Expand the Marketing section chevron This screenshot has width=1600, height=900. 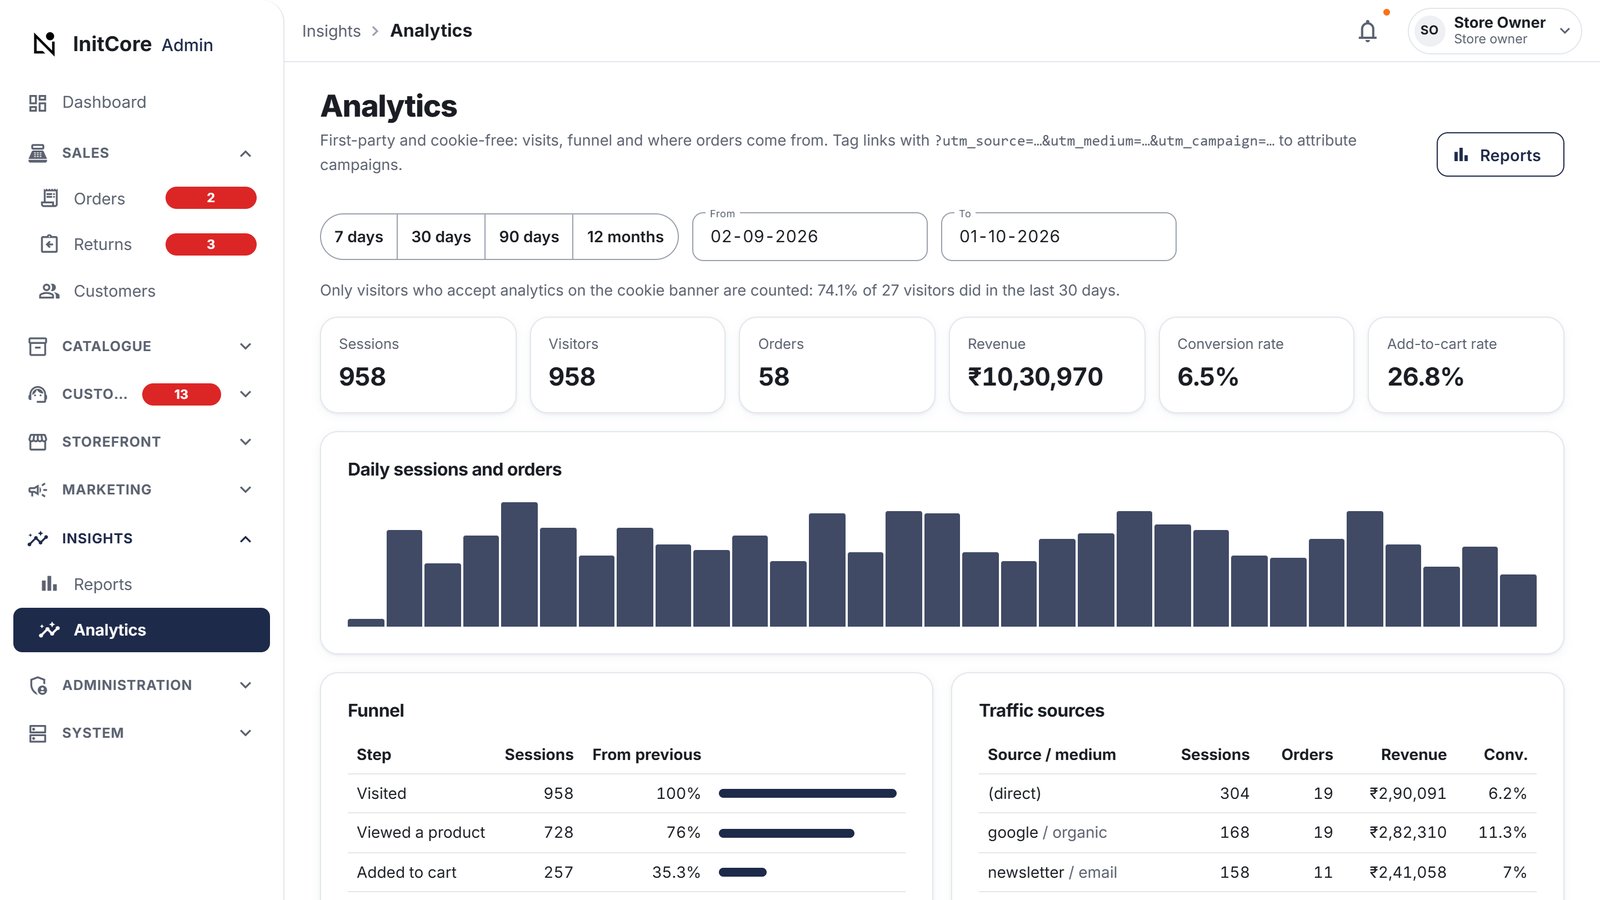246,490
